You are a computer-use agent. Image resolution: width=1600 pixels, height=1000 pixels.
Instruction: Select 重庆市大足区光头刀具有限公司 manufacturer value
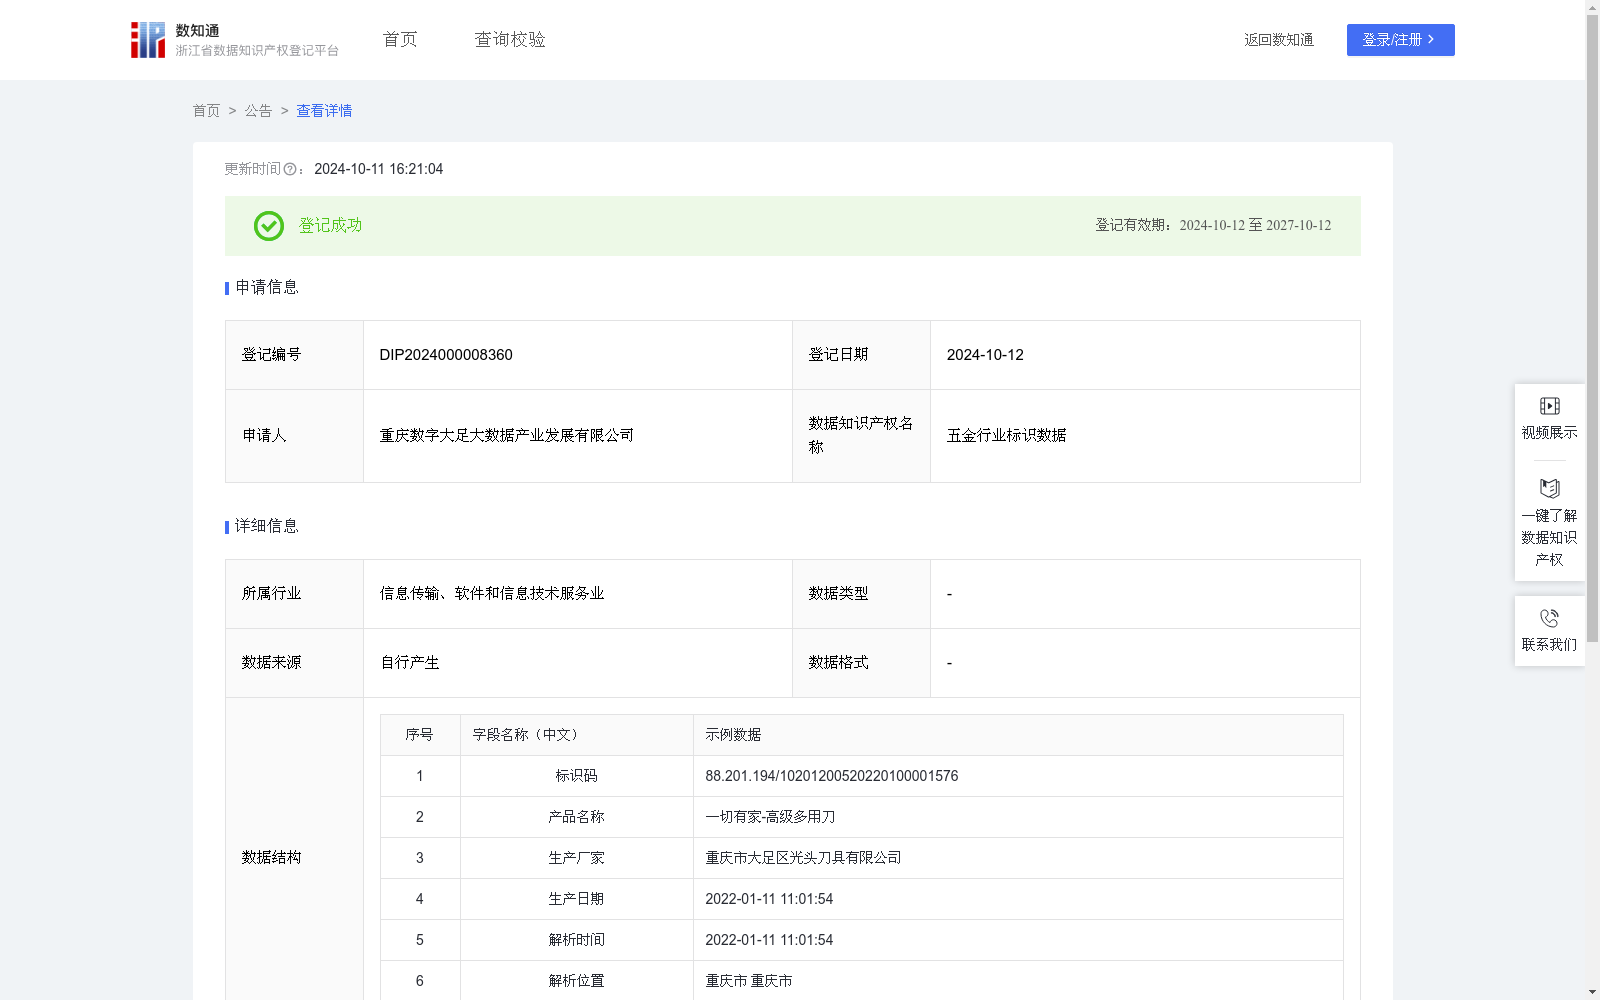click(803, 858)
